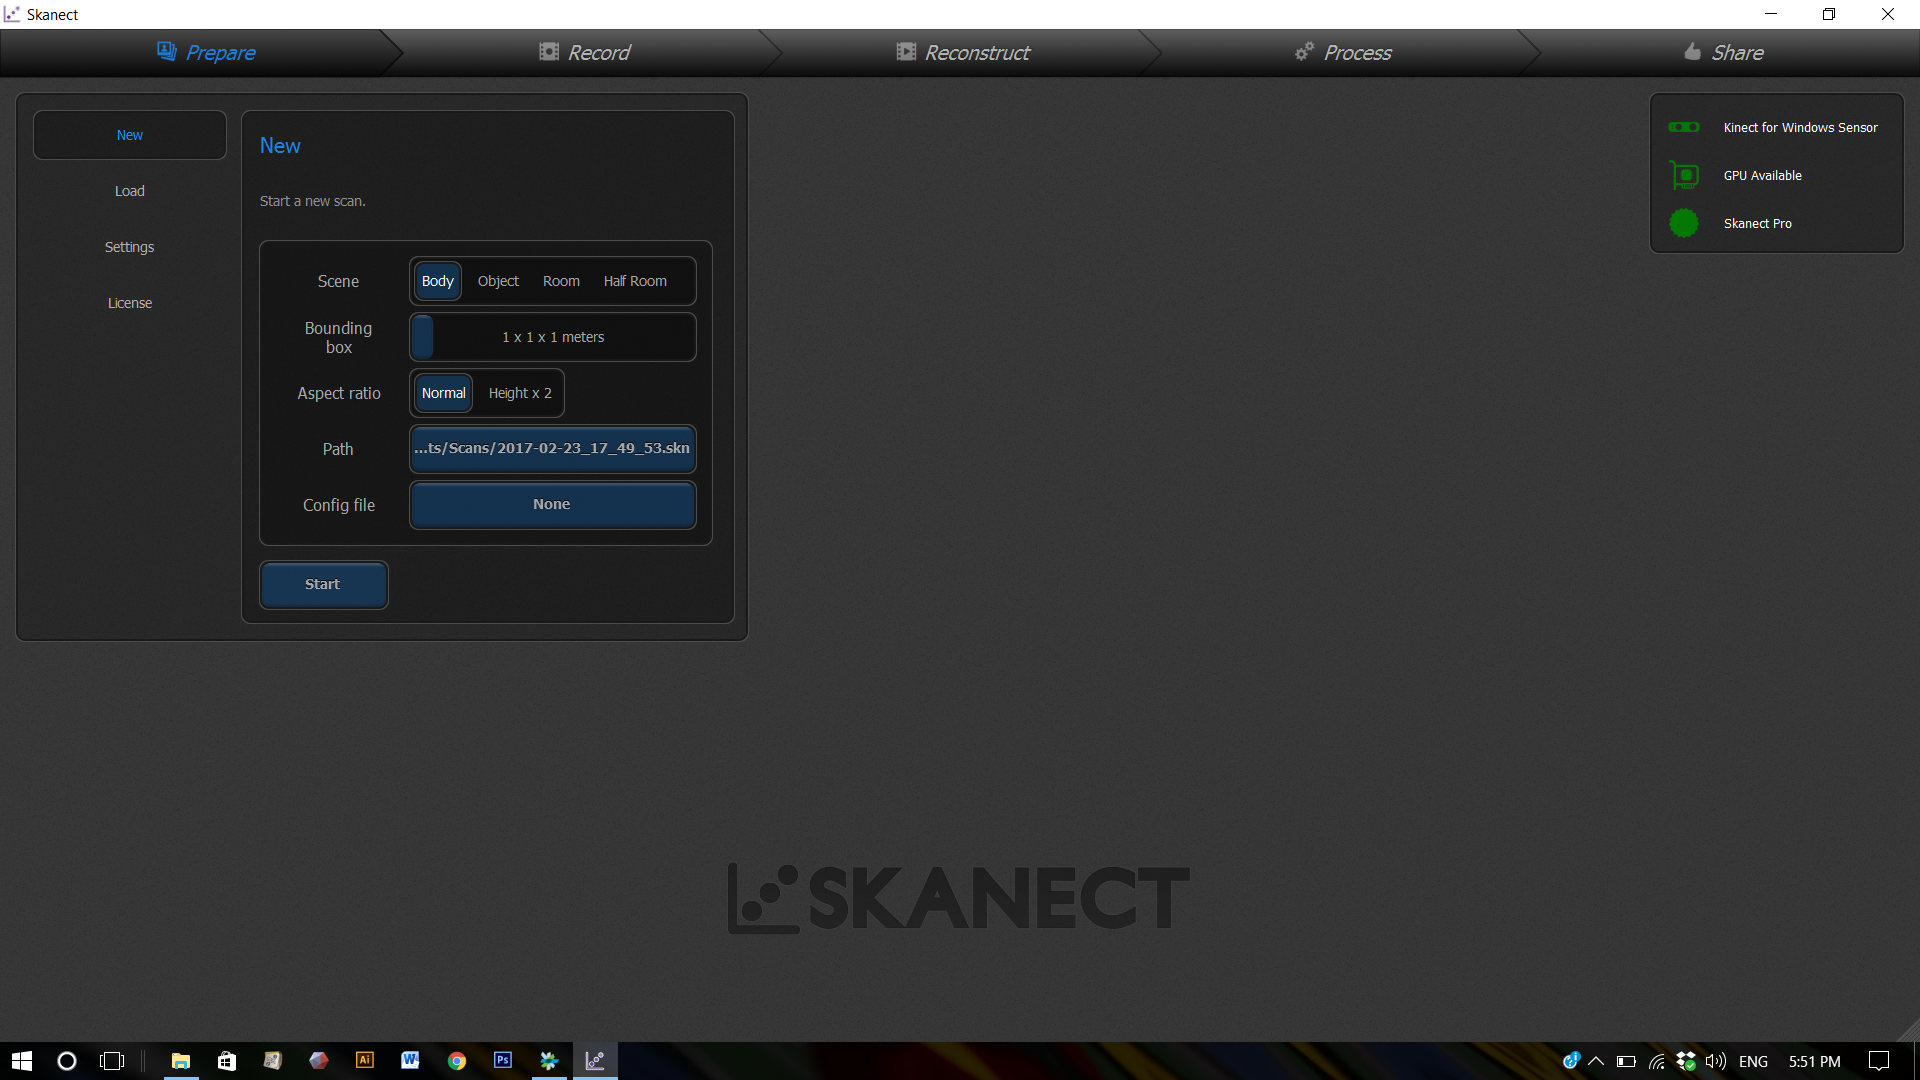Switch to the Record tab

(585, 53)
